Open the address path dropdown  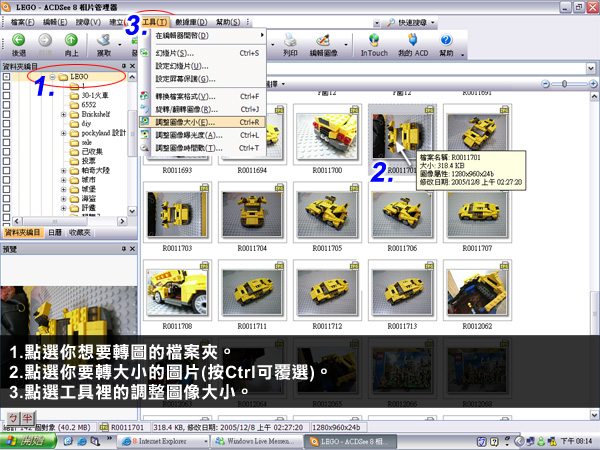[591, 69]
